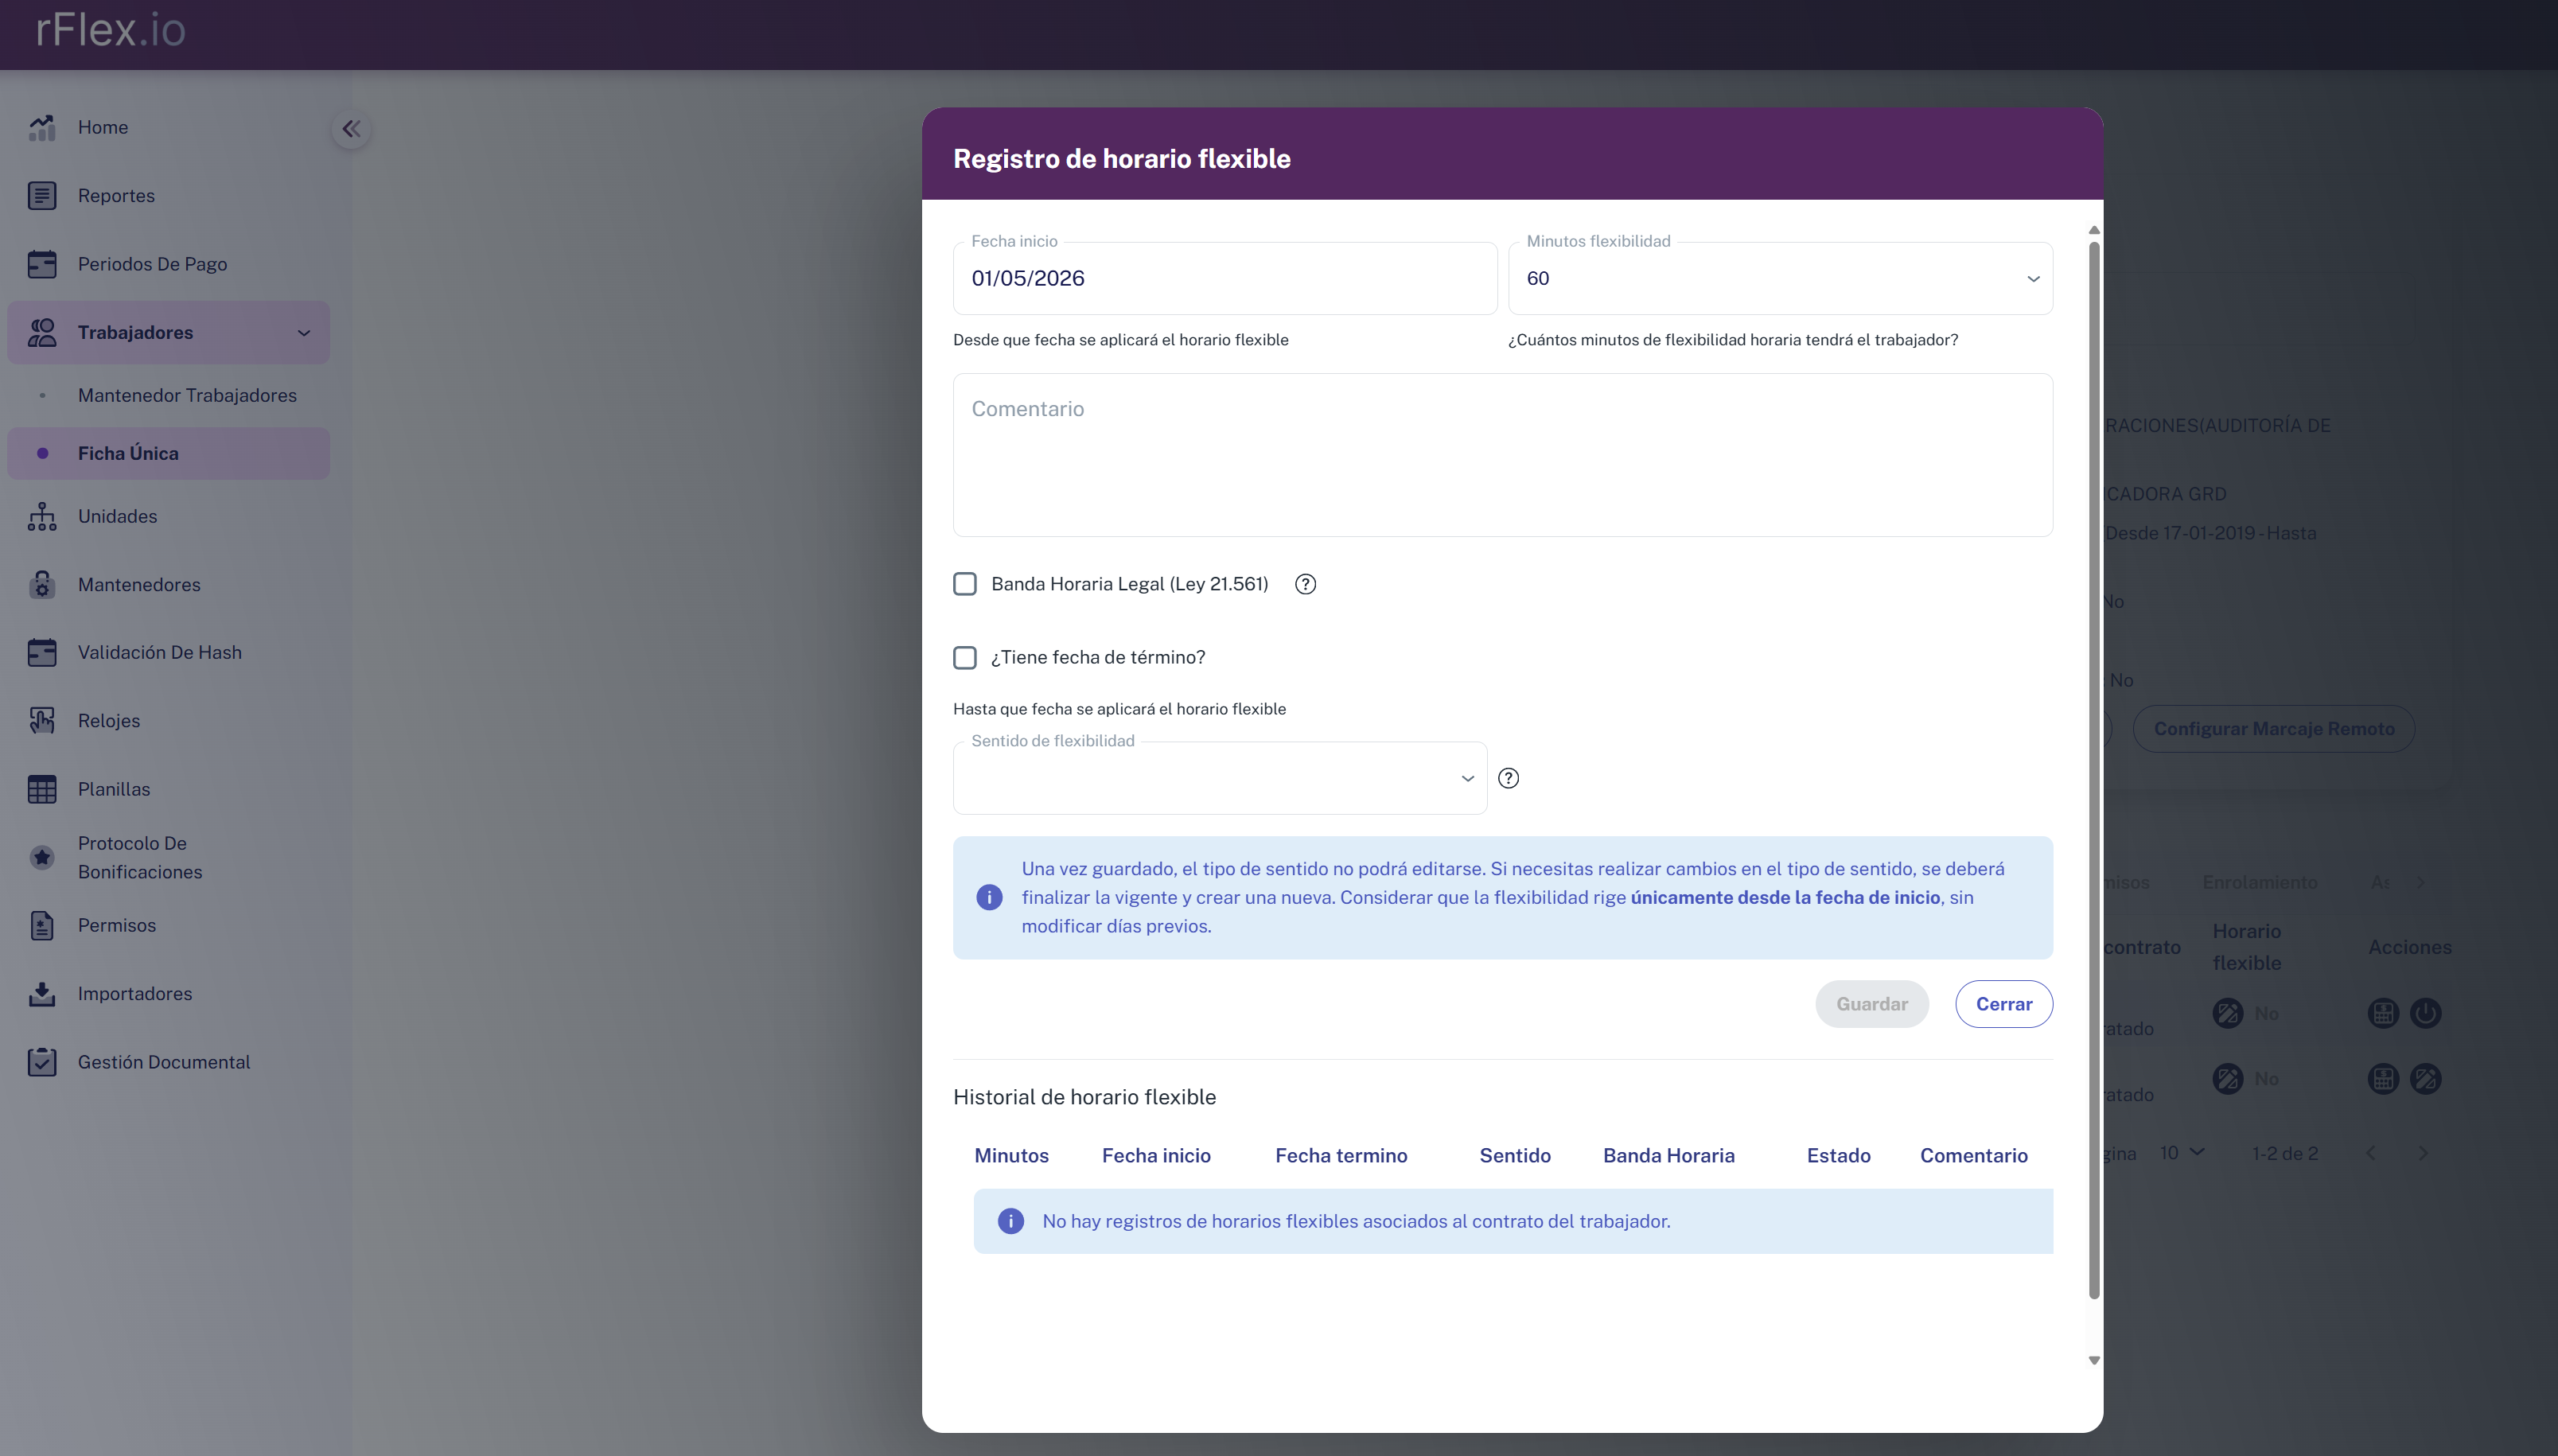Screen dimensions: 2558x1456
Task: Open Sentido de flexibilidad dropdown
Action: tap(1219, 778)
